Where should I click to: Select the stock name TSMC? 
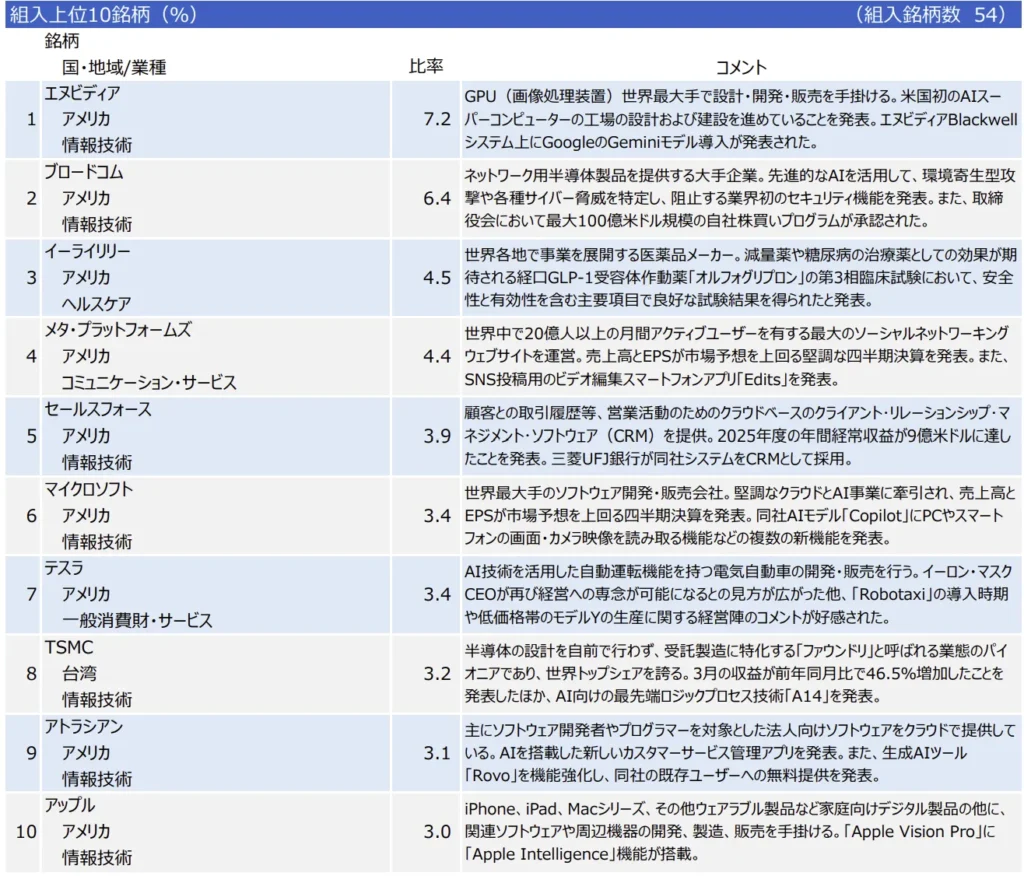click(x=69, y=647)
